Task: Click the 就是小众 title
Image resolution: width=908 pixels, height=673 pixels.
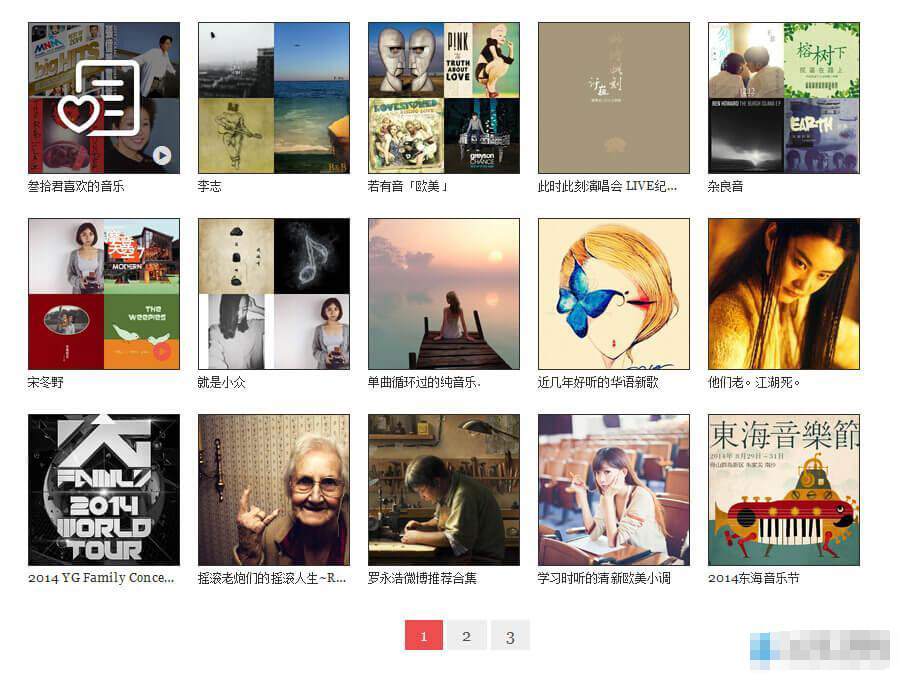Action: [222, 382]
